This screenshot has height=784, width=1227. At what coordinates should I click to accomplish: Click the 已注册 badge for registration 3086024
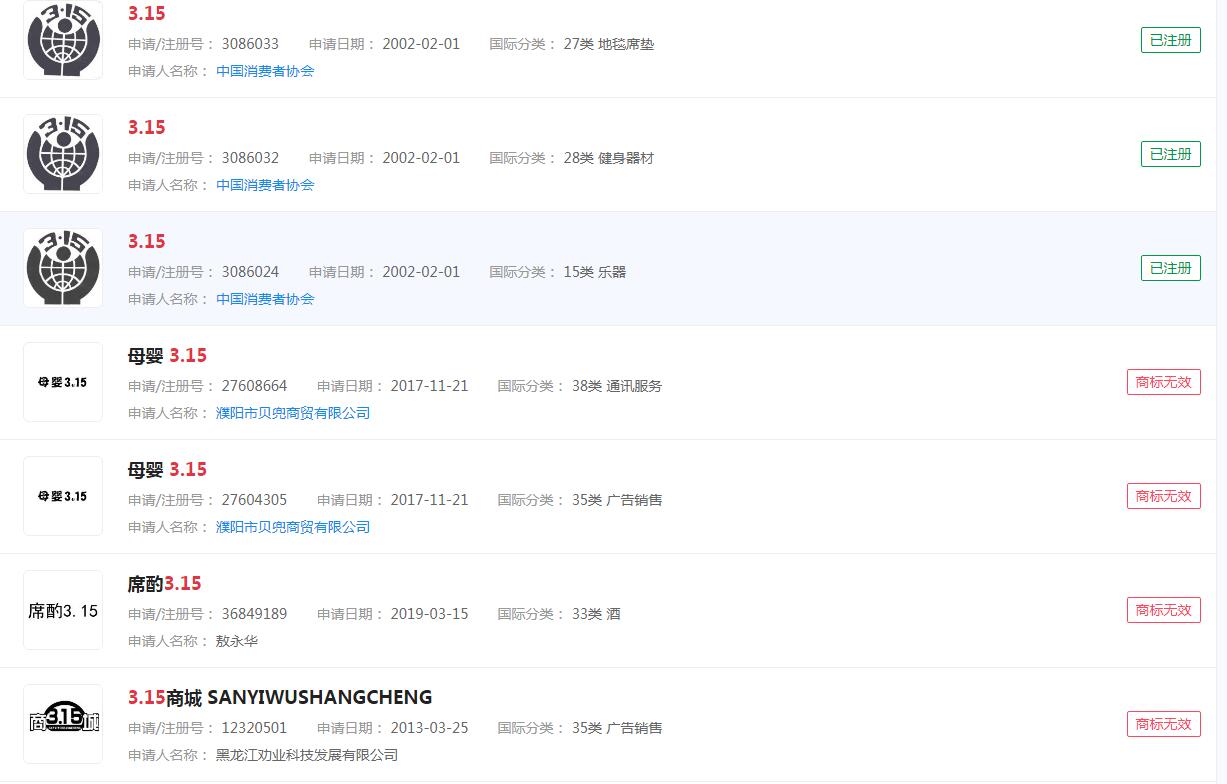[x=1171, y=268]
